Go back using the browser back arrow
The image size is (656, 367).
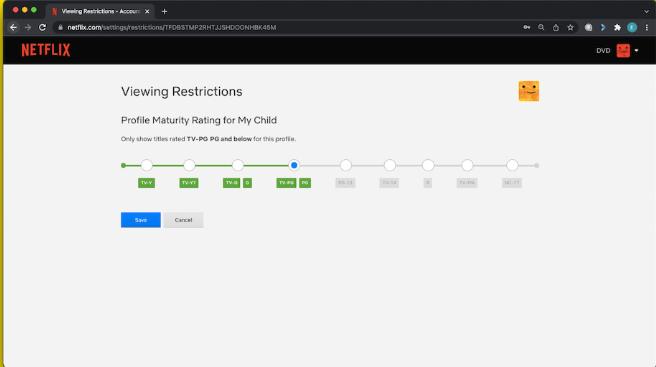[x=13, y=27]
